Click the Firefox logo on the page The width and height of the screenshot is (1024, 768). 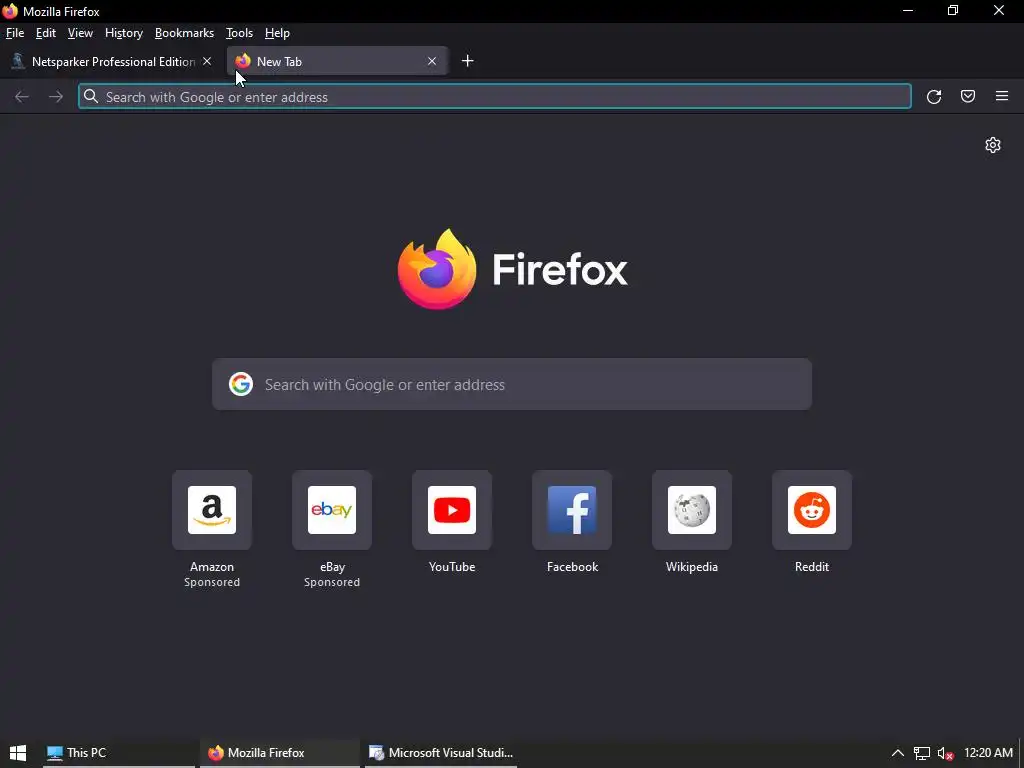(437, 269)
